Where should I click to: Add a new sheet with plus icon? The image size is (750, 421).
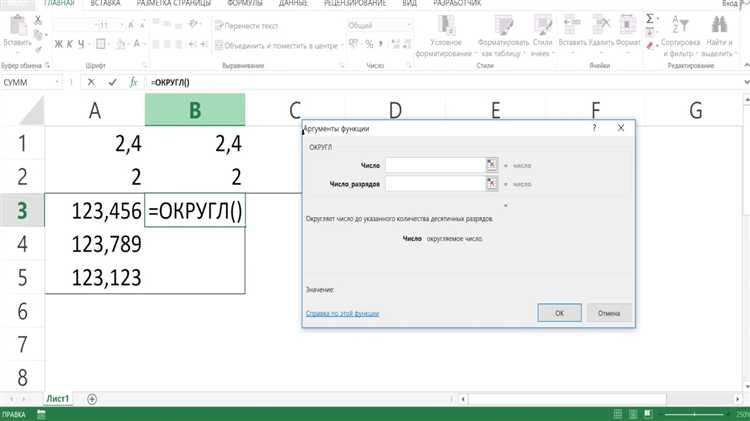pos(92,399)
